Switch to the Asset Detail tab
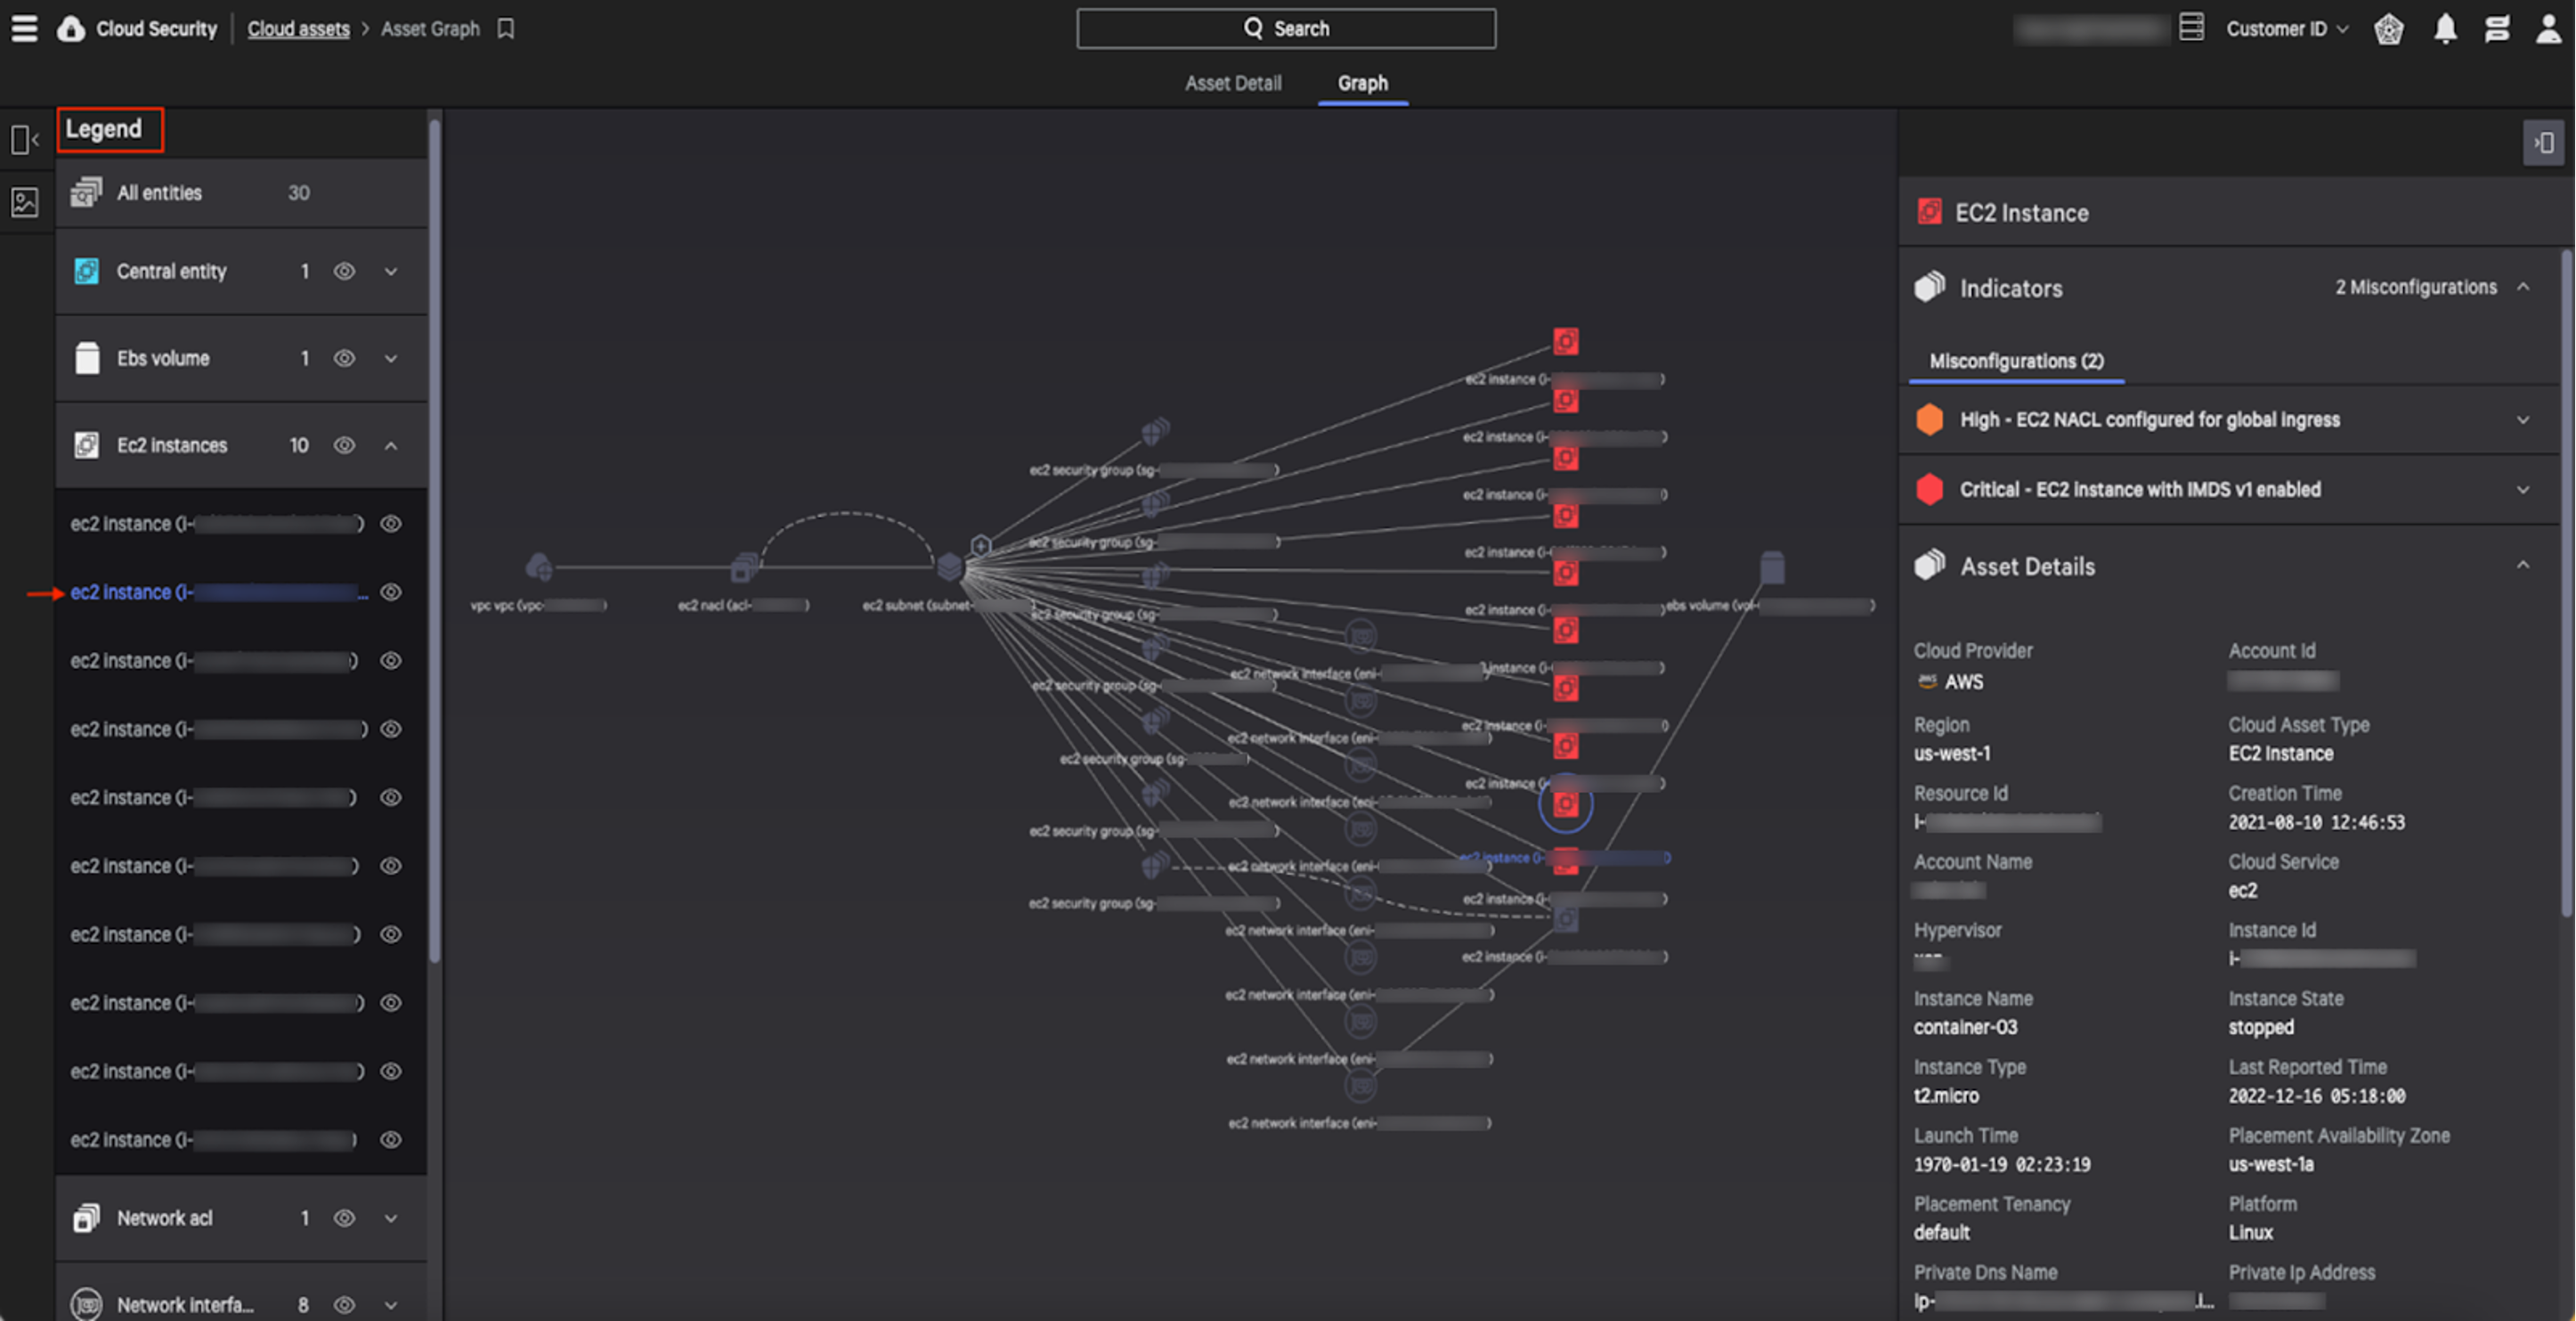 coord(1232,83)
